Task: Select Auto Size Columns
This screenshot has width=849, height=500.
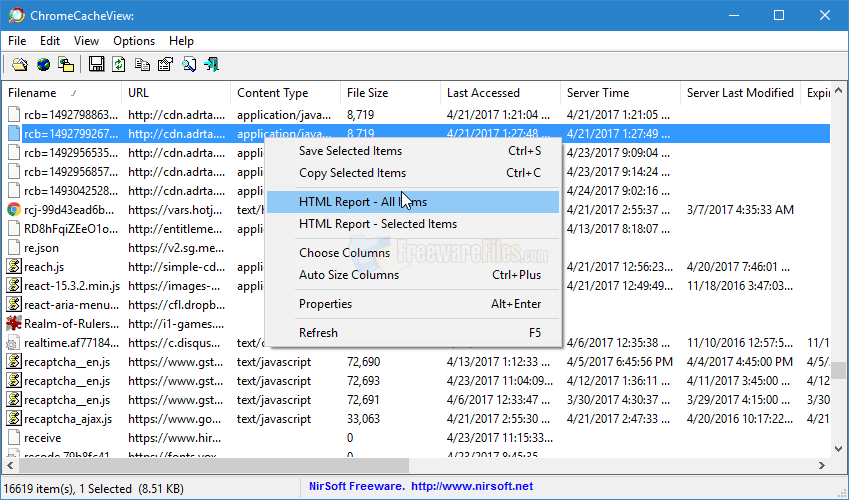Action: [x=414, y=275]
